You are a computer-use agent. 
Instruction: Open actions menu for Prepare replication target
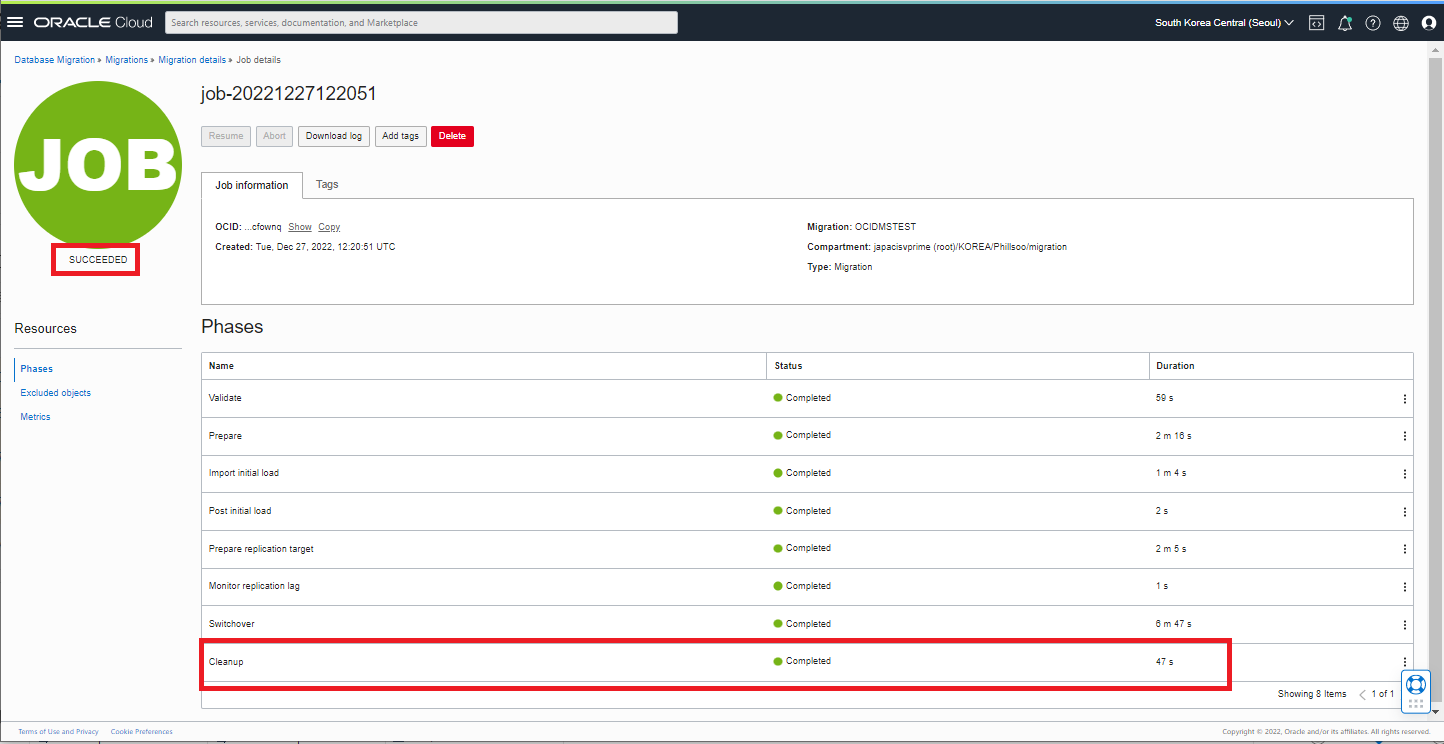(1404, 549)
